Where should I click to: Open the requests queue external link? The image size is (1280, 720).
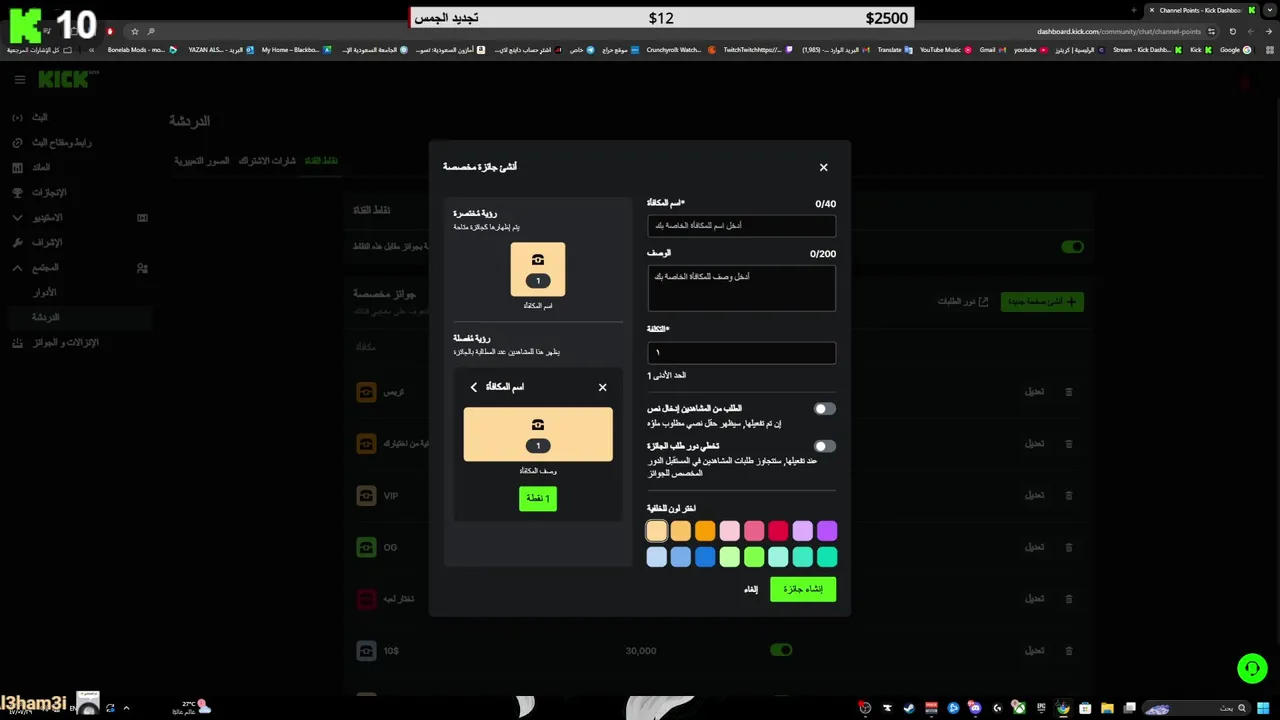pos(963,301)
